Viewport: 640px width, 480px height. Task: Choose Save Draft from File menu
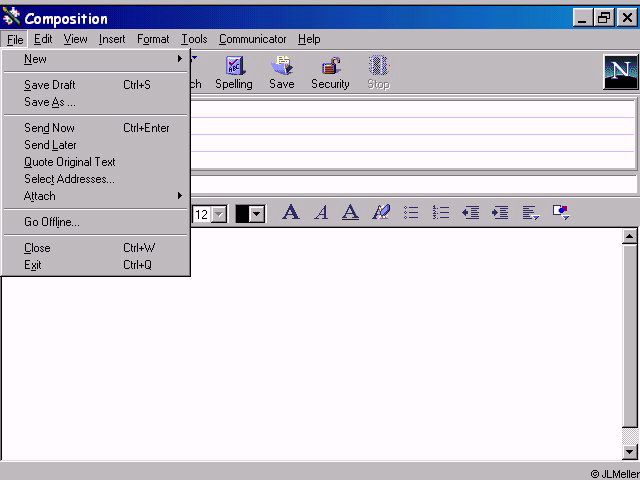[96, 85]
